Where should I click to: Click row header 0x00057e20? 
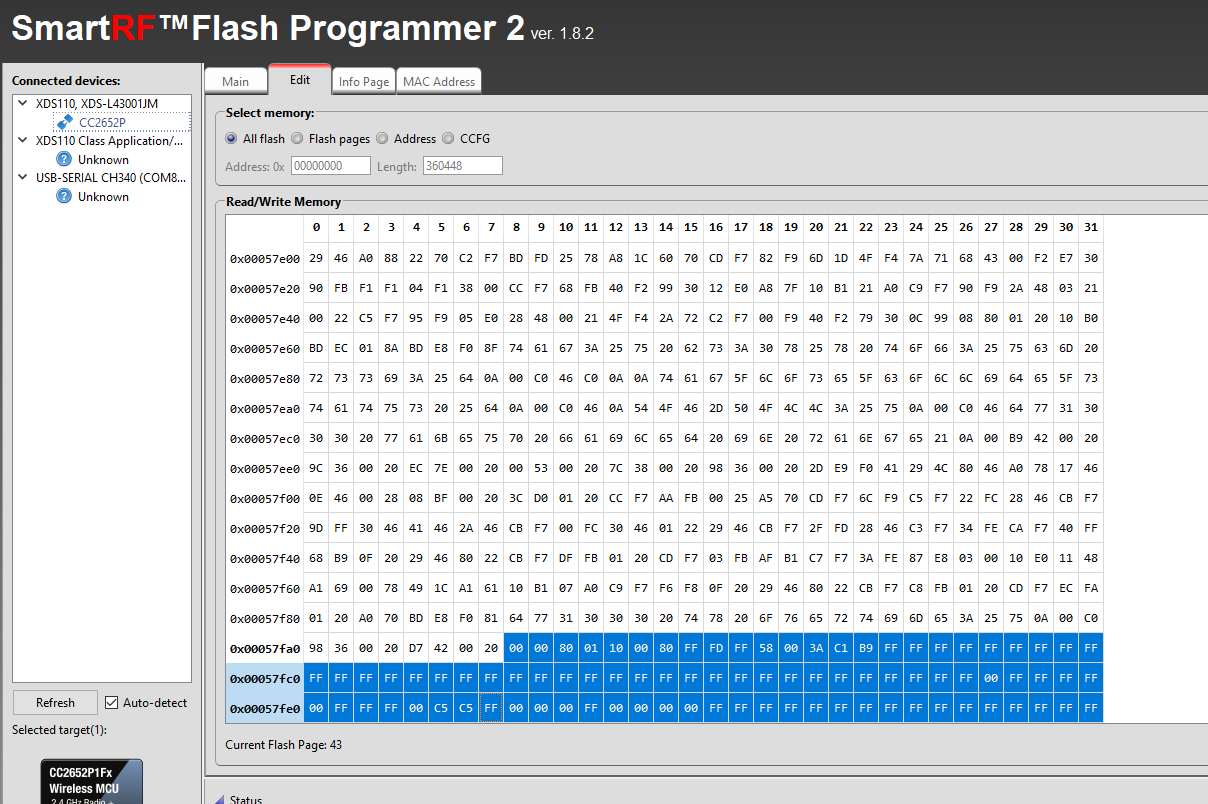click(x=265, y=288)
